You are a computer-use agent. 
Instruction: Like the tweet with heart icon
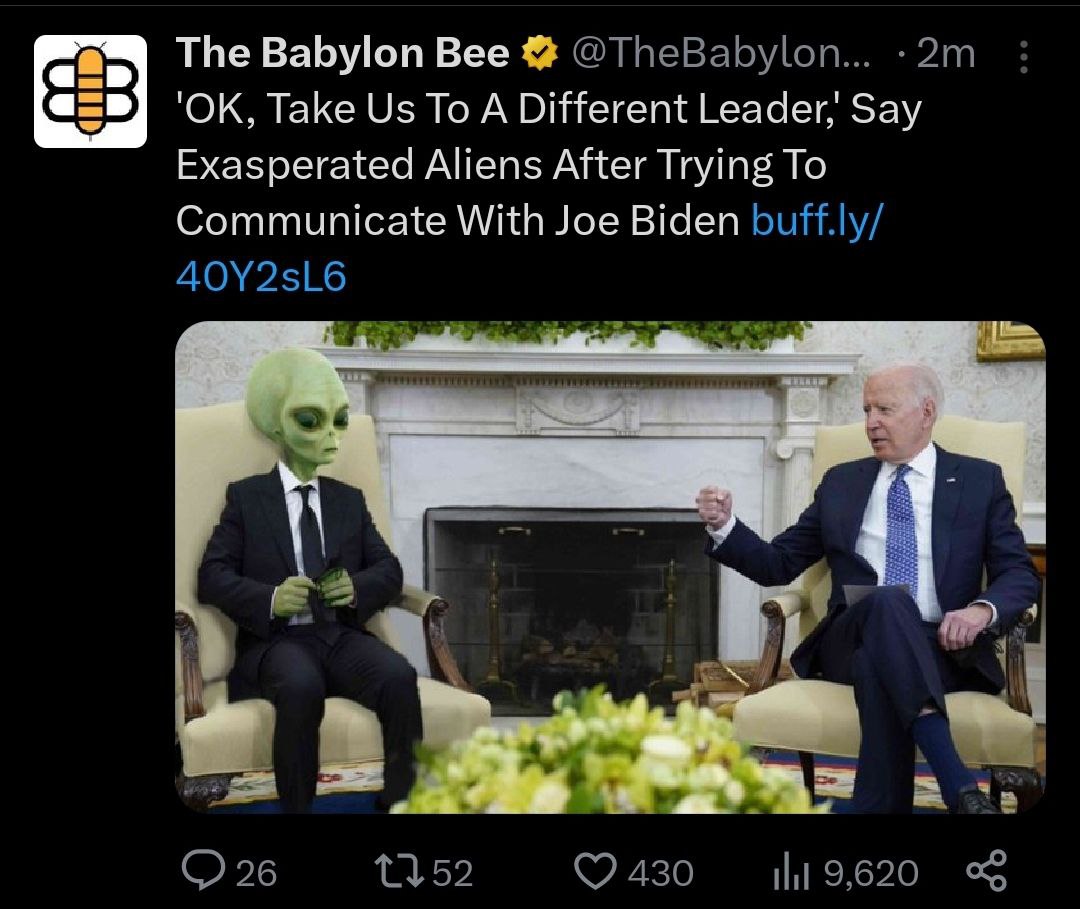click(595, 871)
